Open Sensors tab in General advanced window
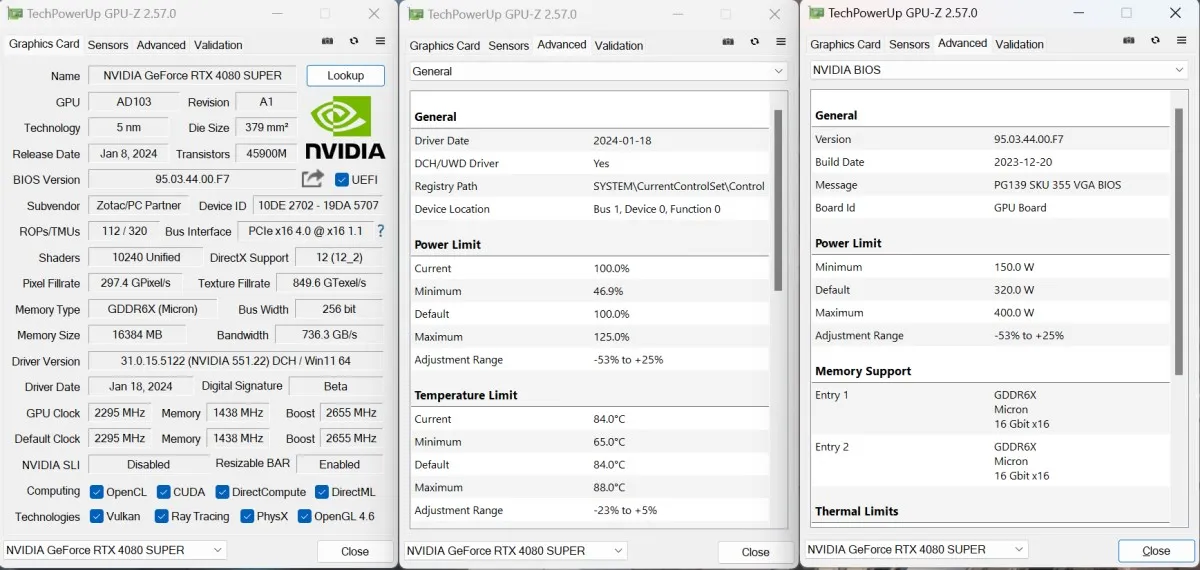The image size is (1200, 570). point(508,46)
